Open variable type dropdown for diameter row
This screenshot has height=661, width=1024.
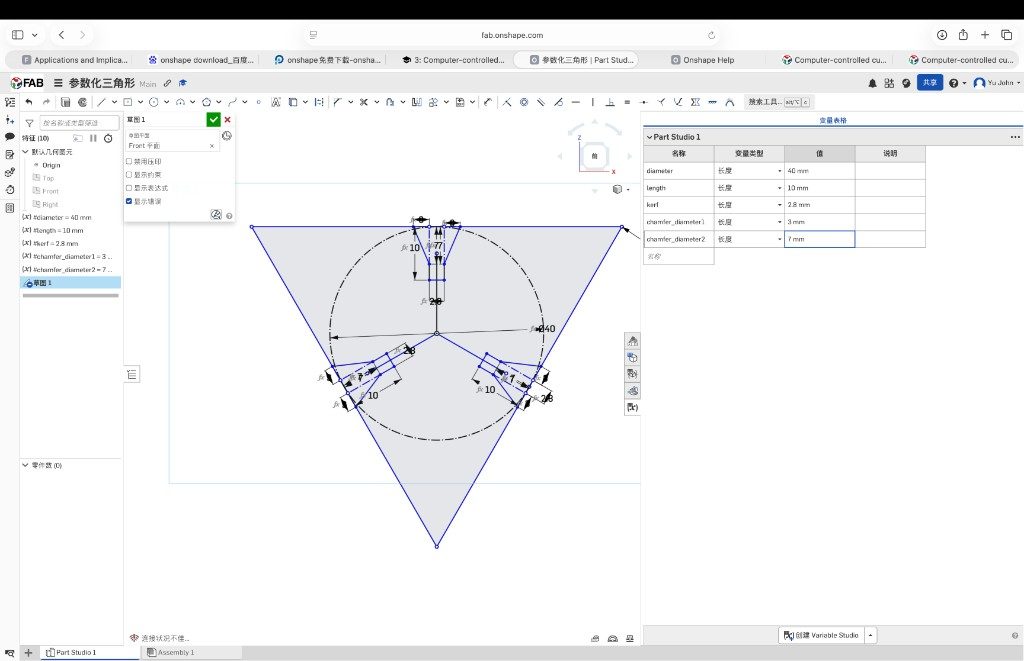[779, 171]
